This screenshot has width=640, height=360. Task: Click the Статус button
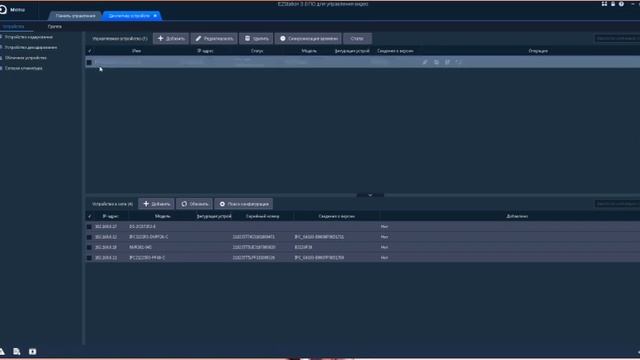click(357, 38)
